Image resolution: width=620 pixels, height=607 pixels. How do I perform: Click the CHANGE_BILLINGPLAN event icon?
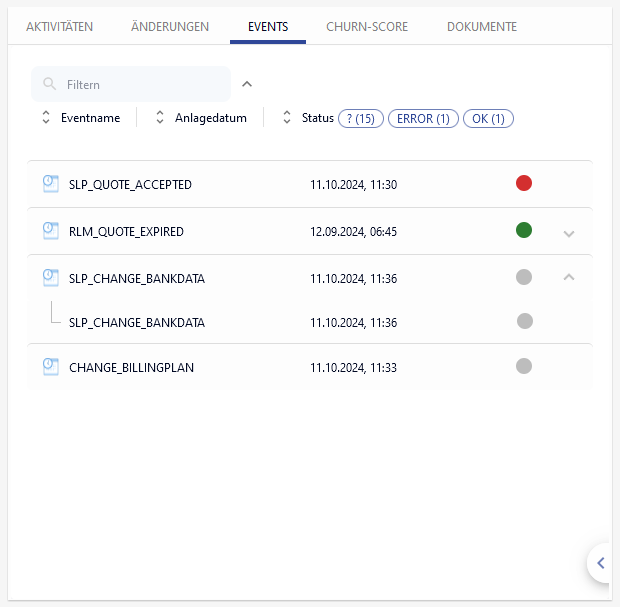[x=51, y=367]
